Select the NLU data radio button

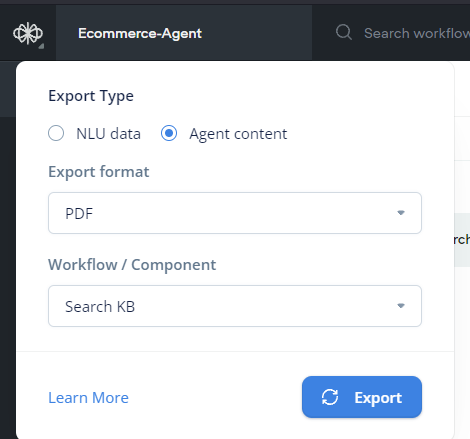56,133
